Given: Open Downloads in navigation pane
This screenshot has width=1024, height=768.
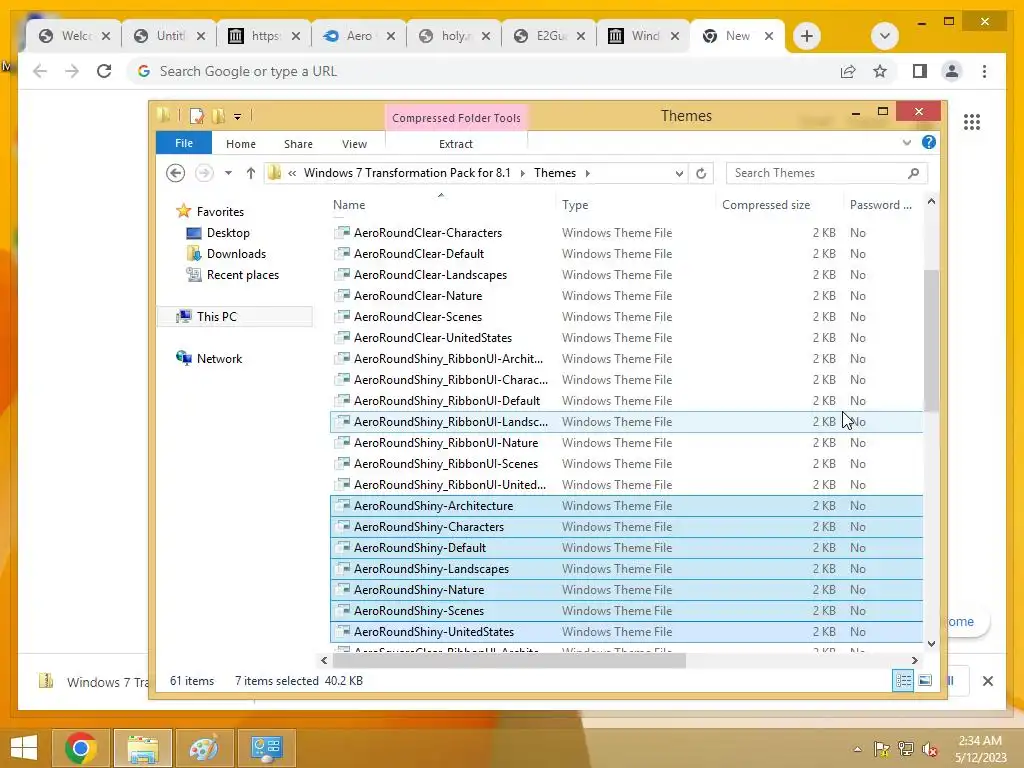Looking at the screenshot, I should tap(236, 254).
